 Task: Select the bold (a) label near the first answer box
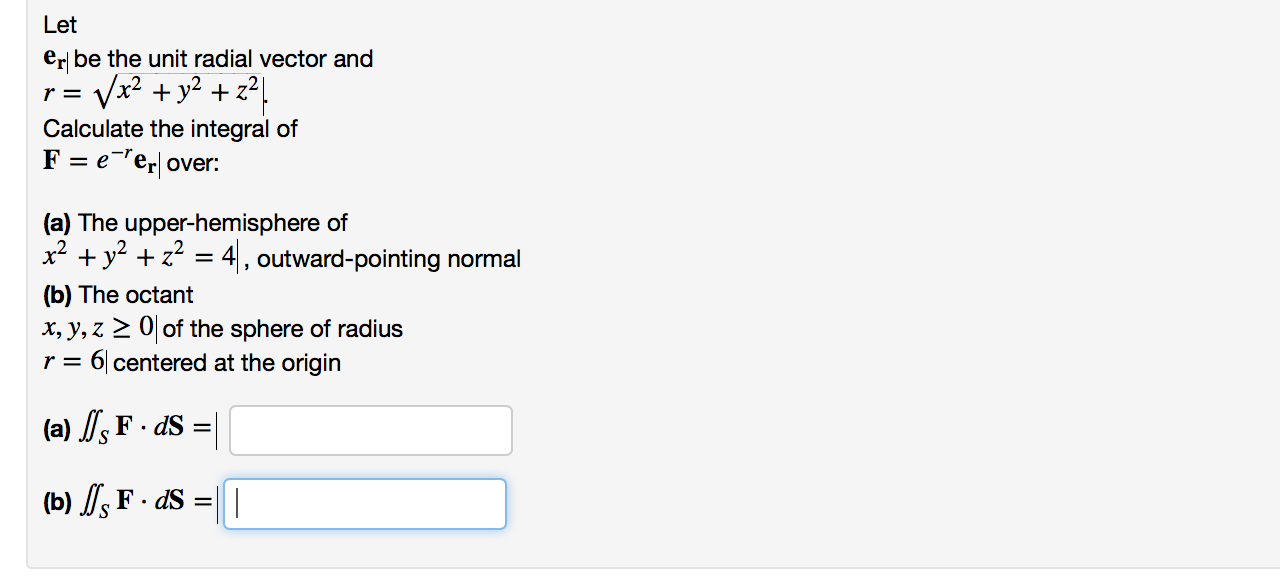[56, 430]
